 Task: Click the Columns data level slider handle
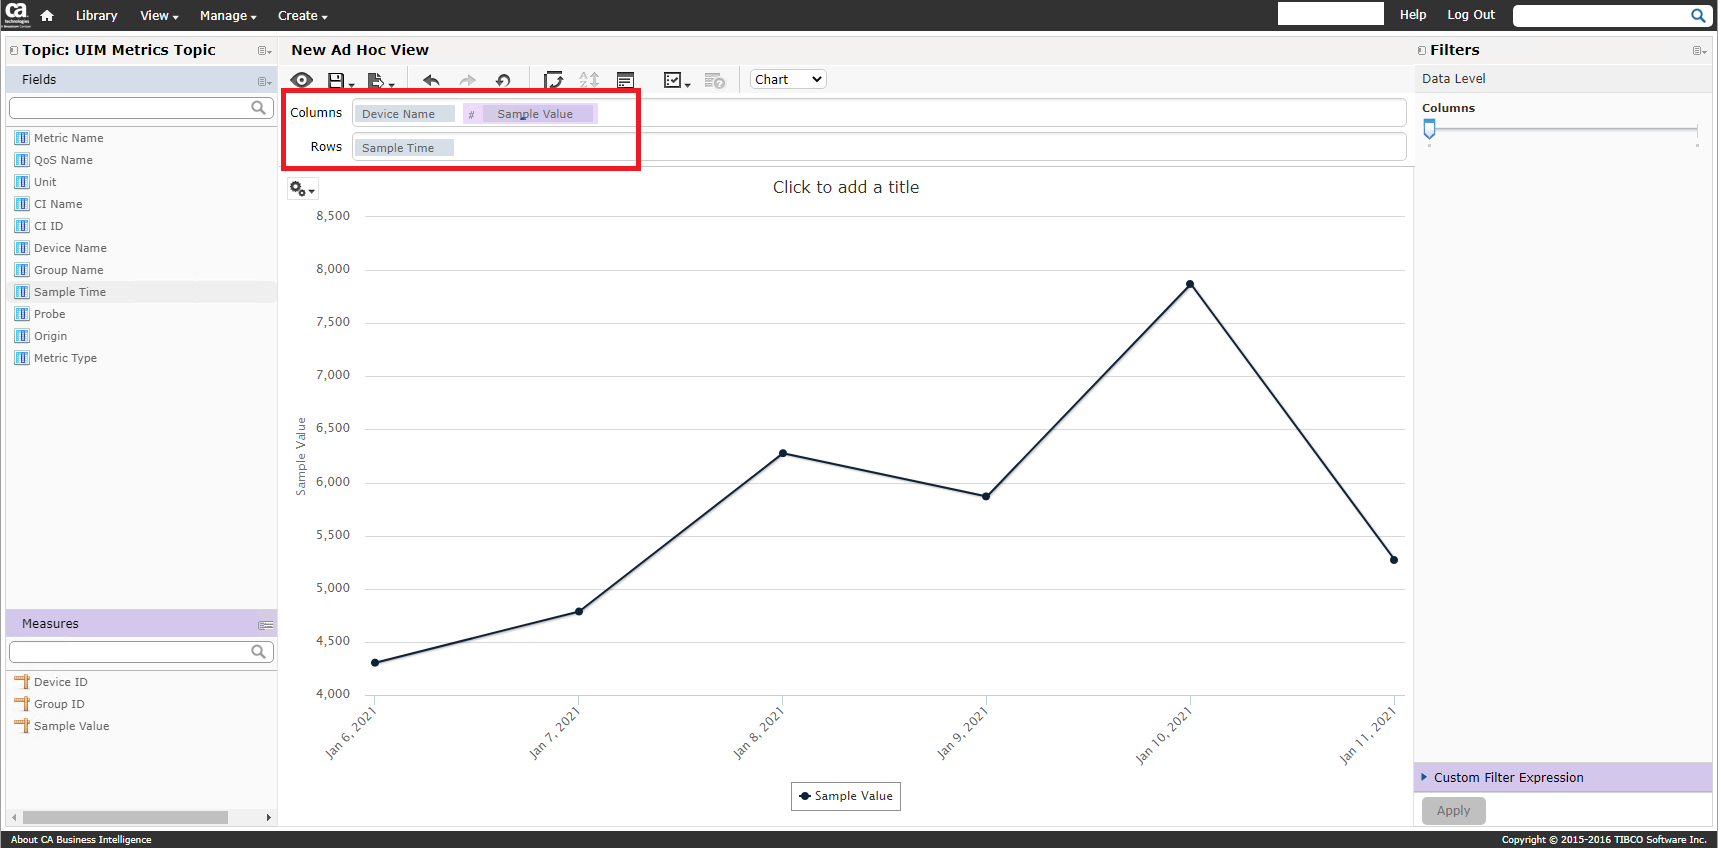(x=1429, y=129)
